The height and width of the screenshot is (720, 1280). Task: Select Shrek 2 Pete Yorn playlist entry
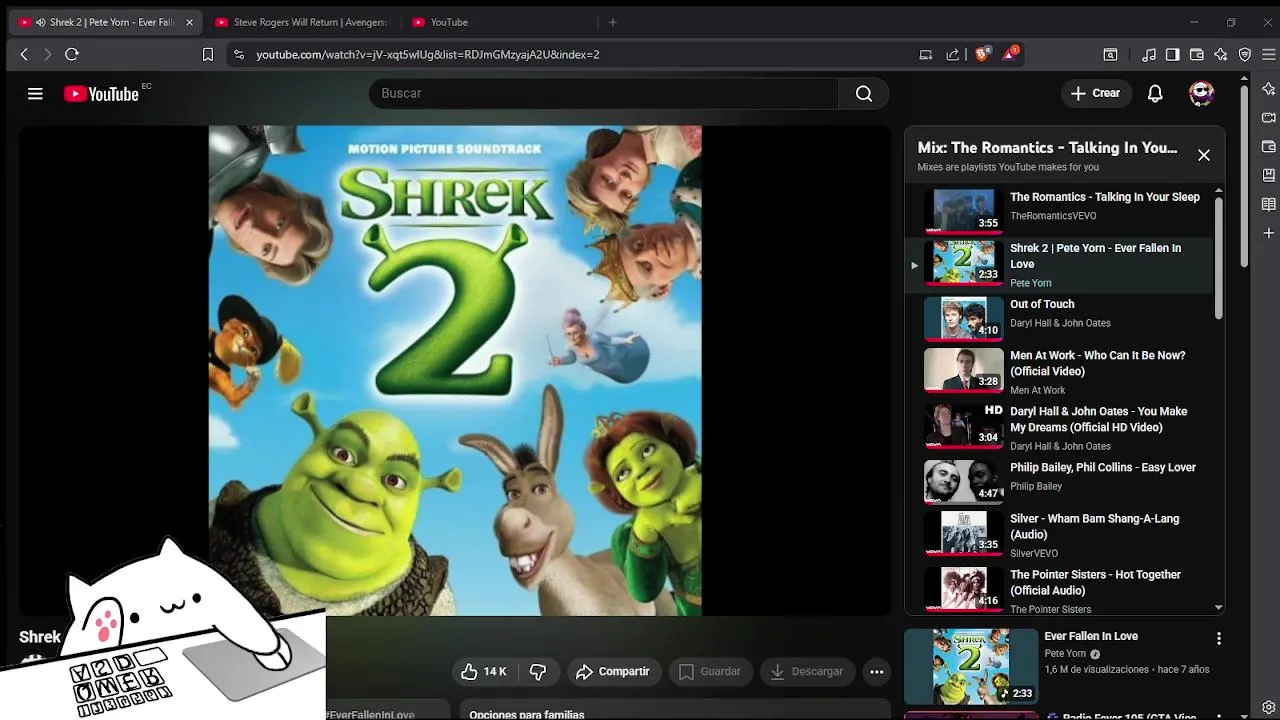[x=1060, y=265]
